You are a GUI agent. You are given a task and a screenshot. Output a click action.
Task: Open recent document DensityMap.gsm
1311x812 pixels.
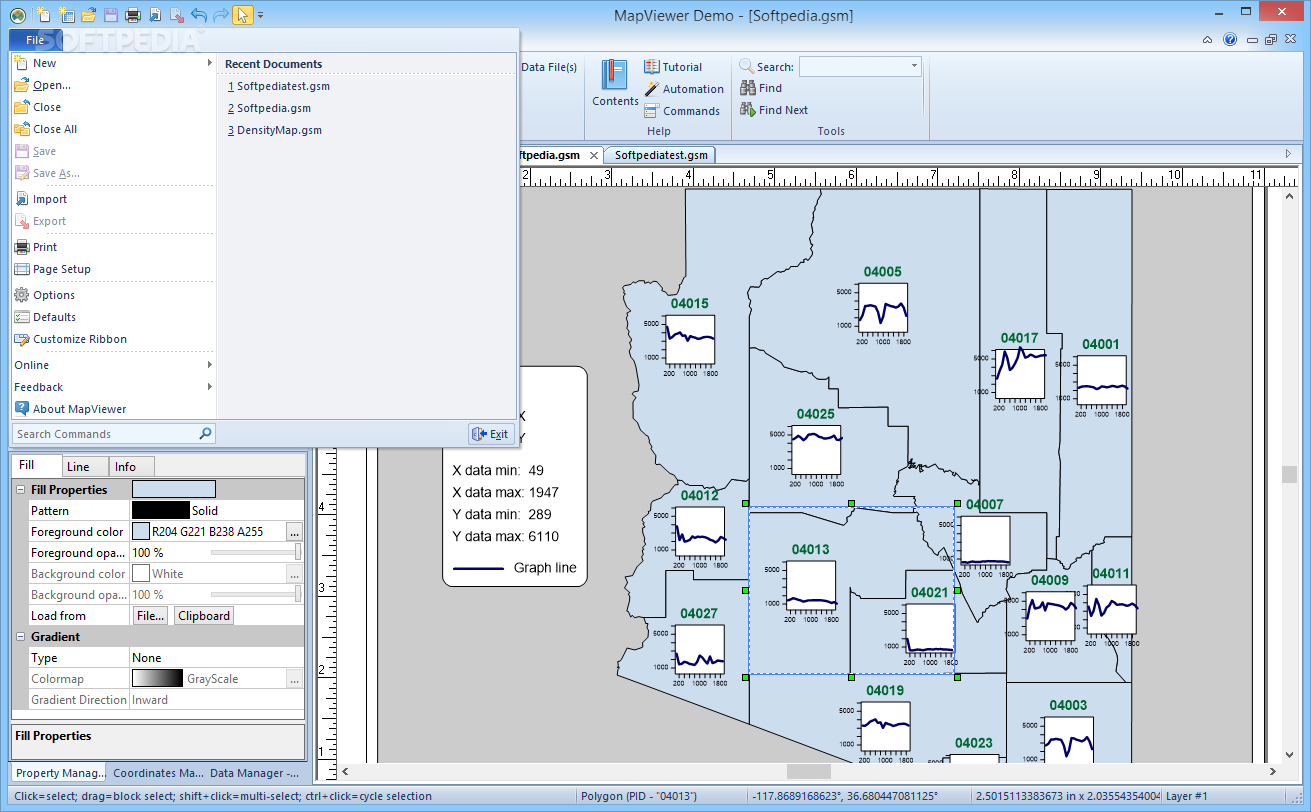point(275,130)
